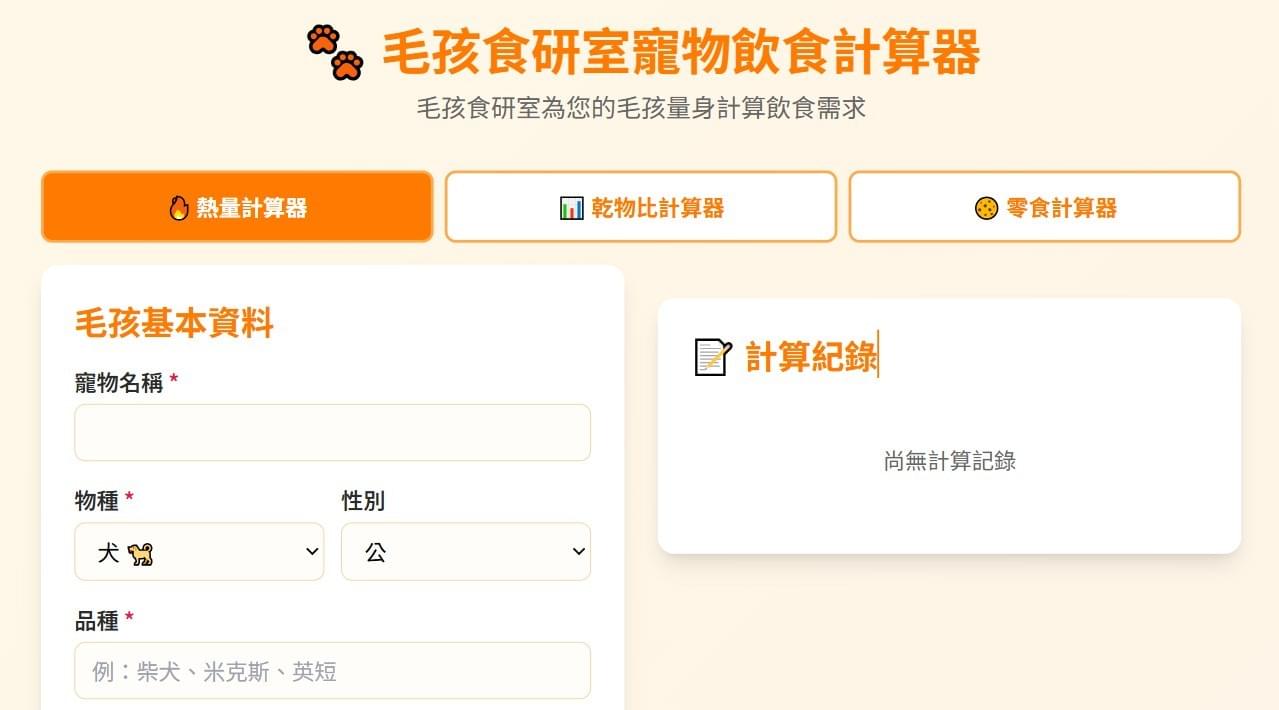Click the 品種 breed input field
The height and width of the screenshot is (710, 1279).
332,671
